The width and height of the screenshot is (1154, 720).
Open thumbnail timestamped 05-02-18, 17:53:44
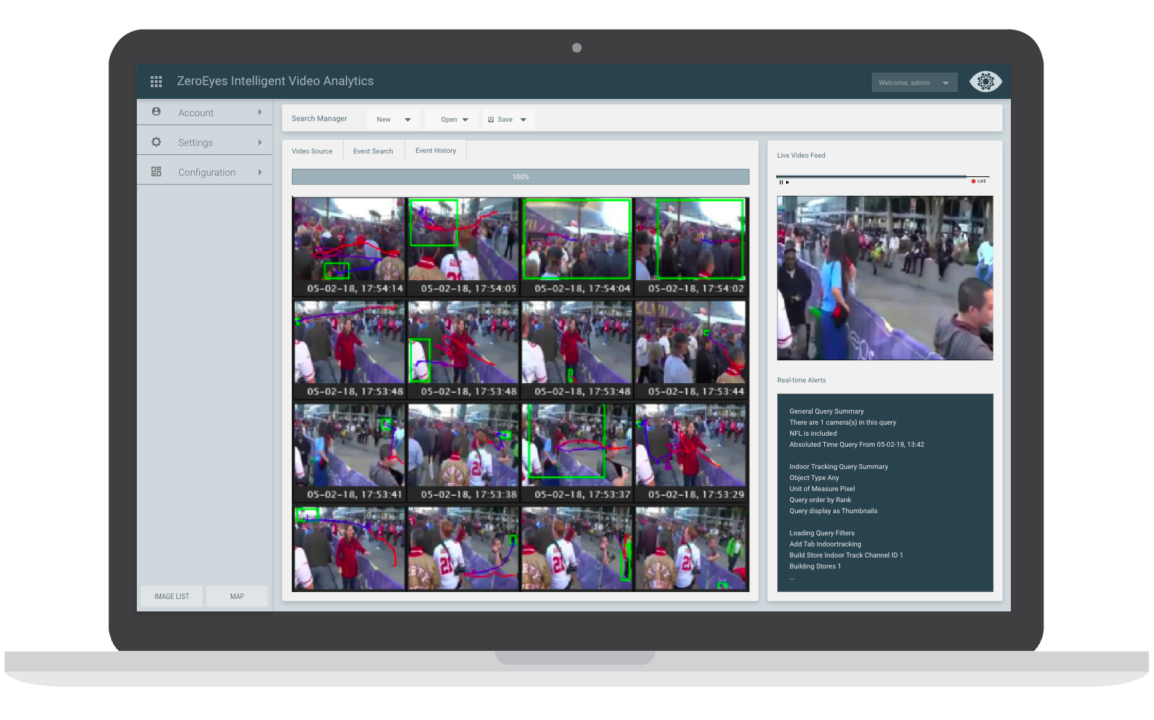tap(691, 350)
